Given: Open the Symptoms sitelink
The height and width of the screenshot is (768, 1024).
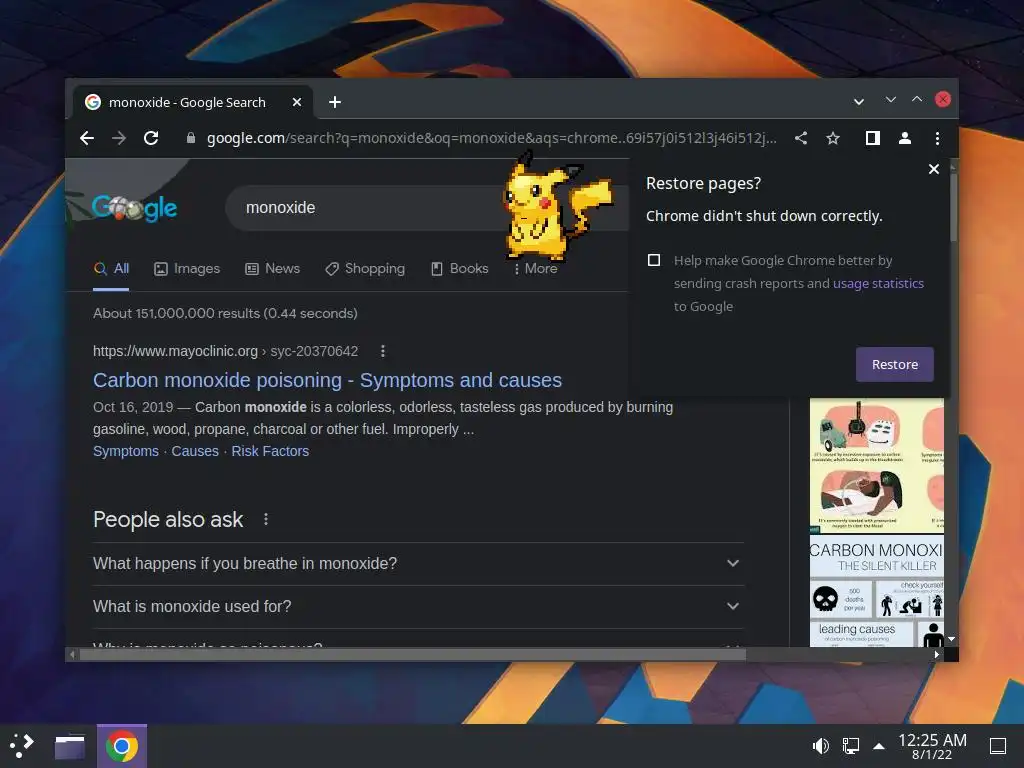Looking at the screenshot, I should click(125, 451).
